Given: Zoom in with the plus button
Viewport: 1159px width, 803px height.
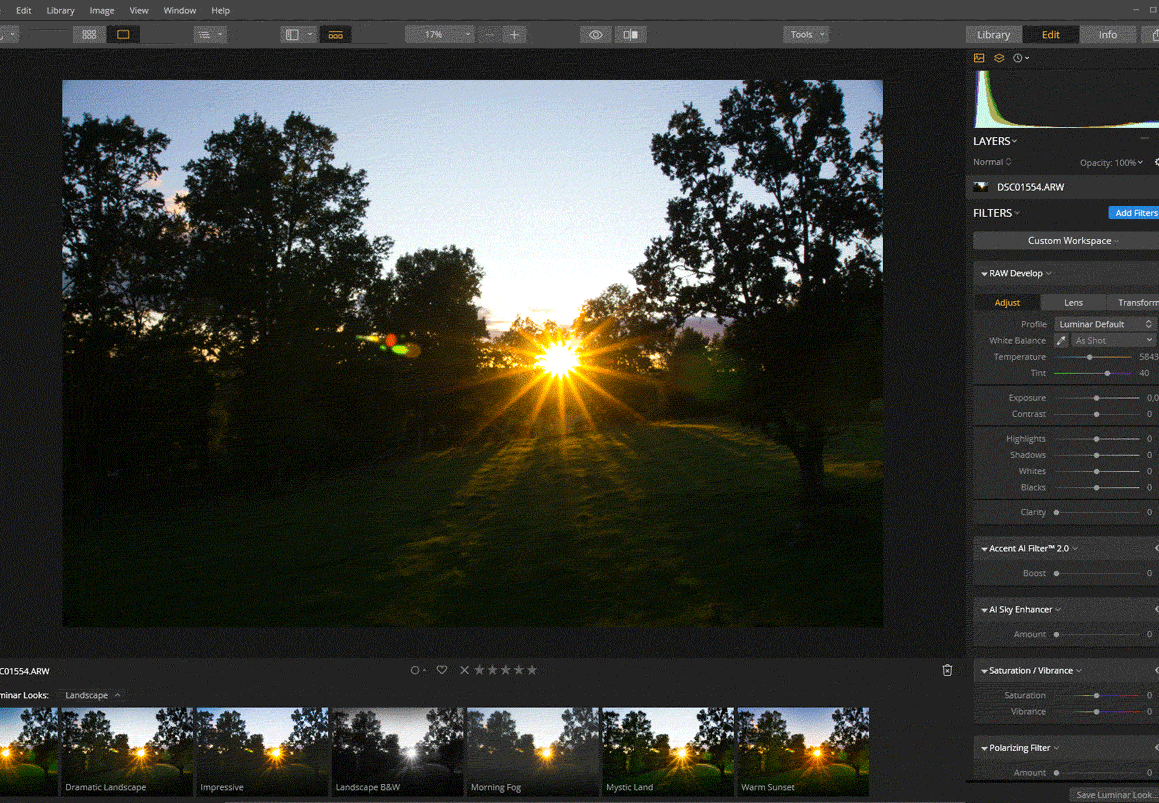Looking at the screenshot, I should pos(514,34).
